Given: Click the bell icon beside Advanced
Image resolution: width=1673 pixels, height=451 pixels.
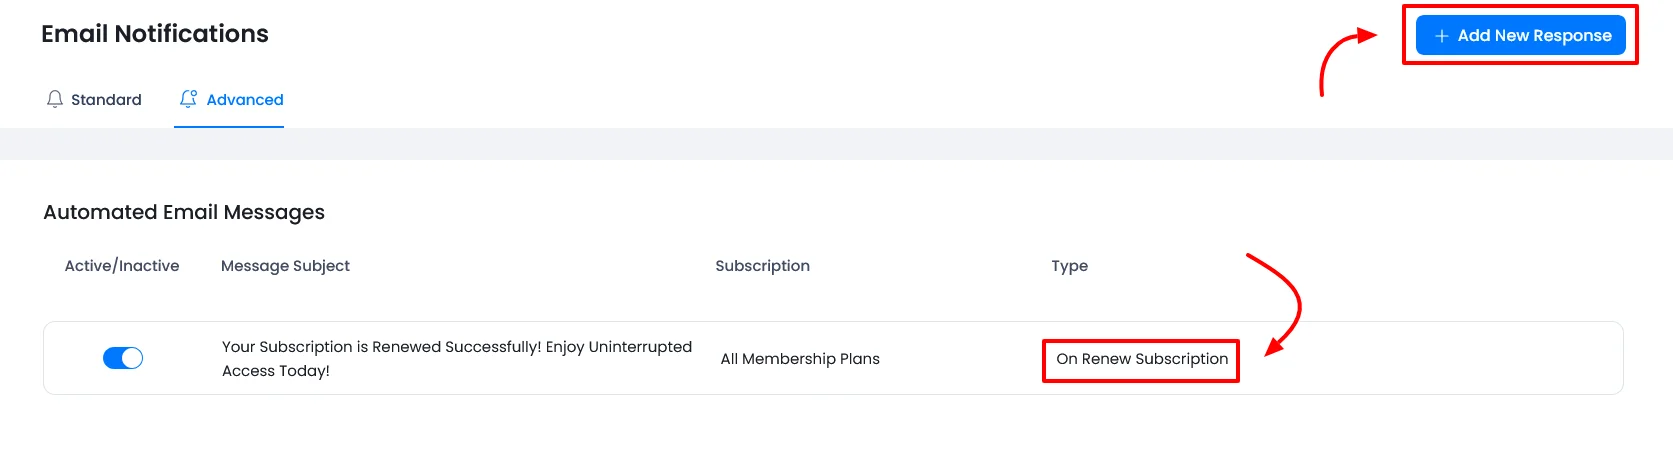Looking at the screenshot, I should tap(188, 99).
